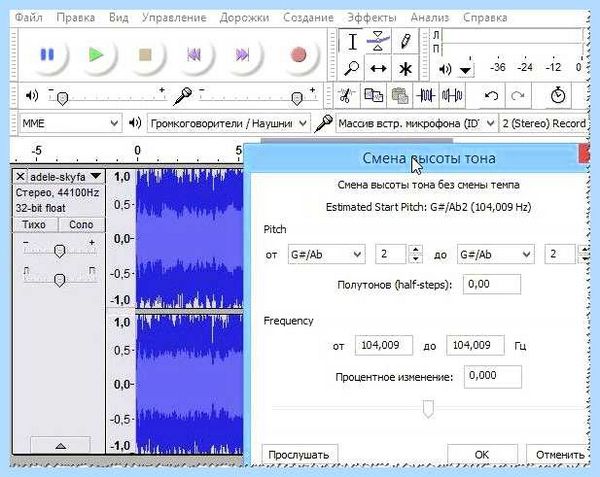Open the Дорожки menu
This screenshot has height=477, width=600.
(x=244, y=18)
